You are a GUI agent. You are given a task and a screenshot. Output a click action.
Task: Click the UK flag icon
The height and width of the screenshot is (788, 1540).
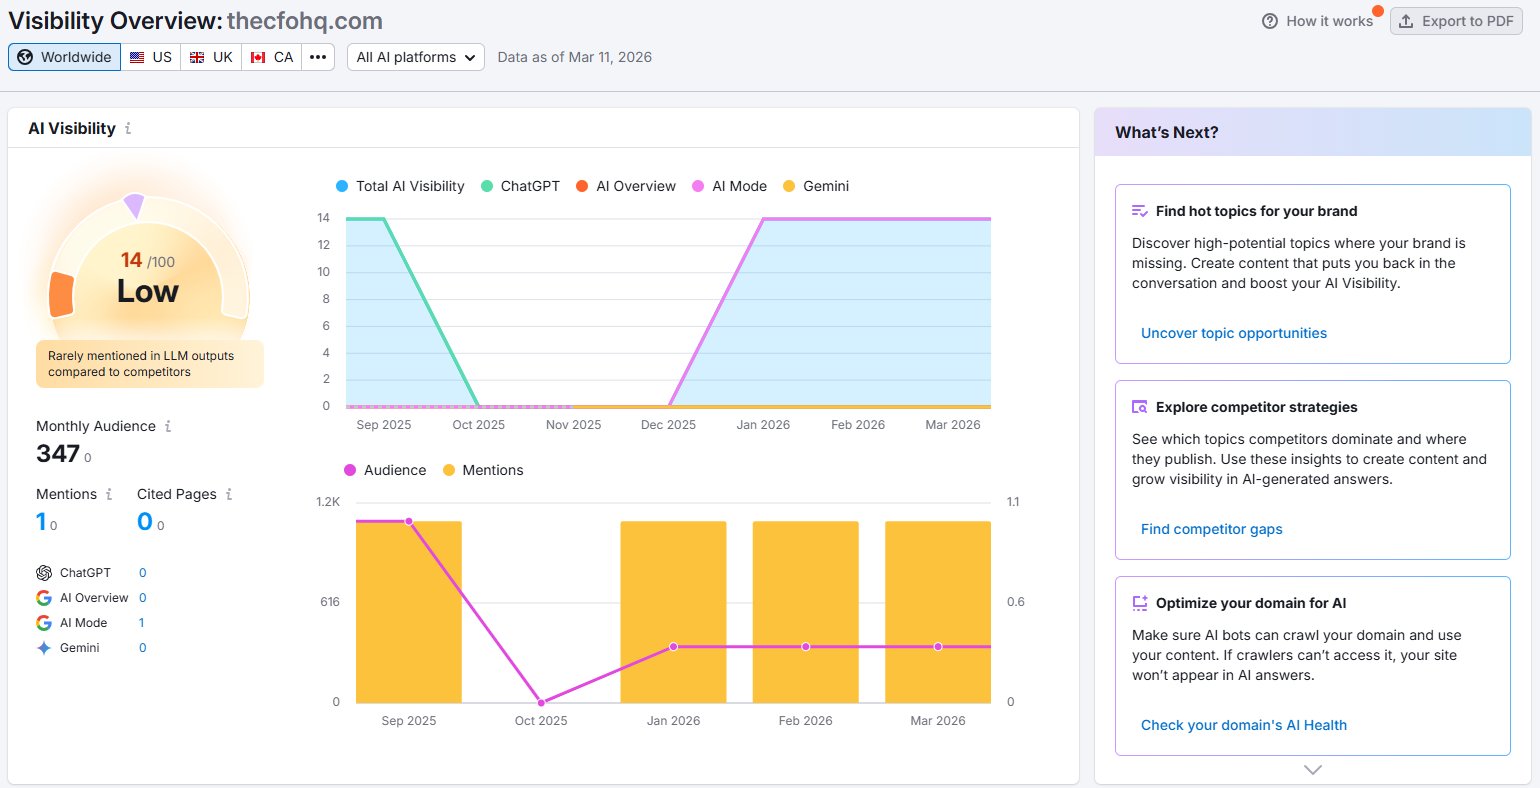coord(197,57)
